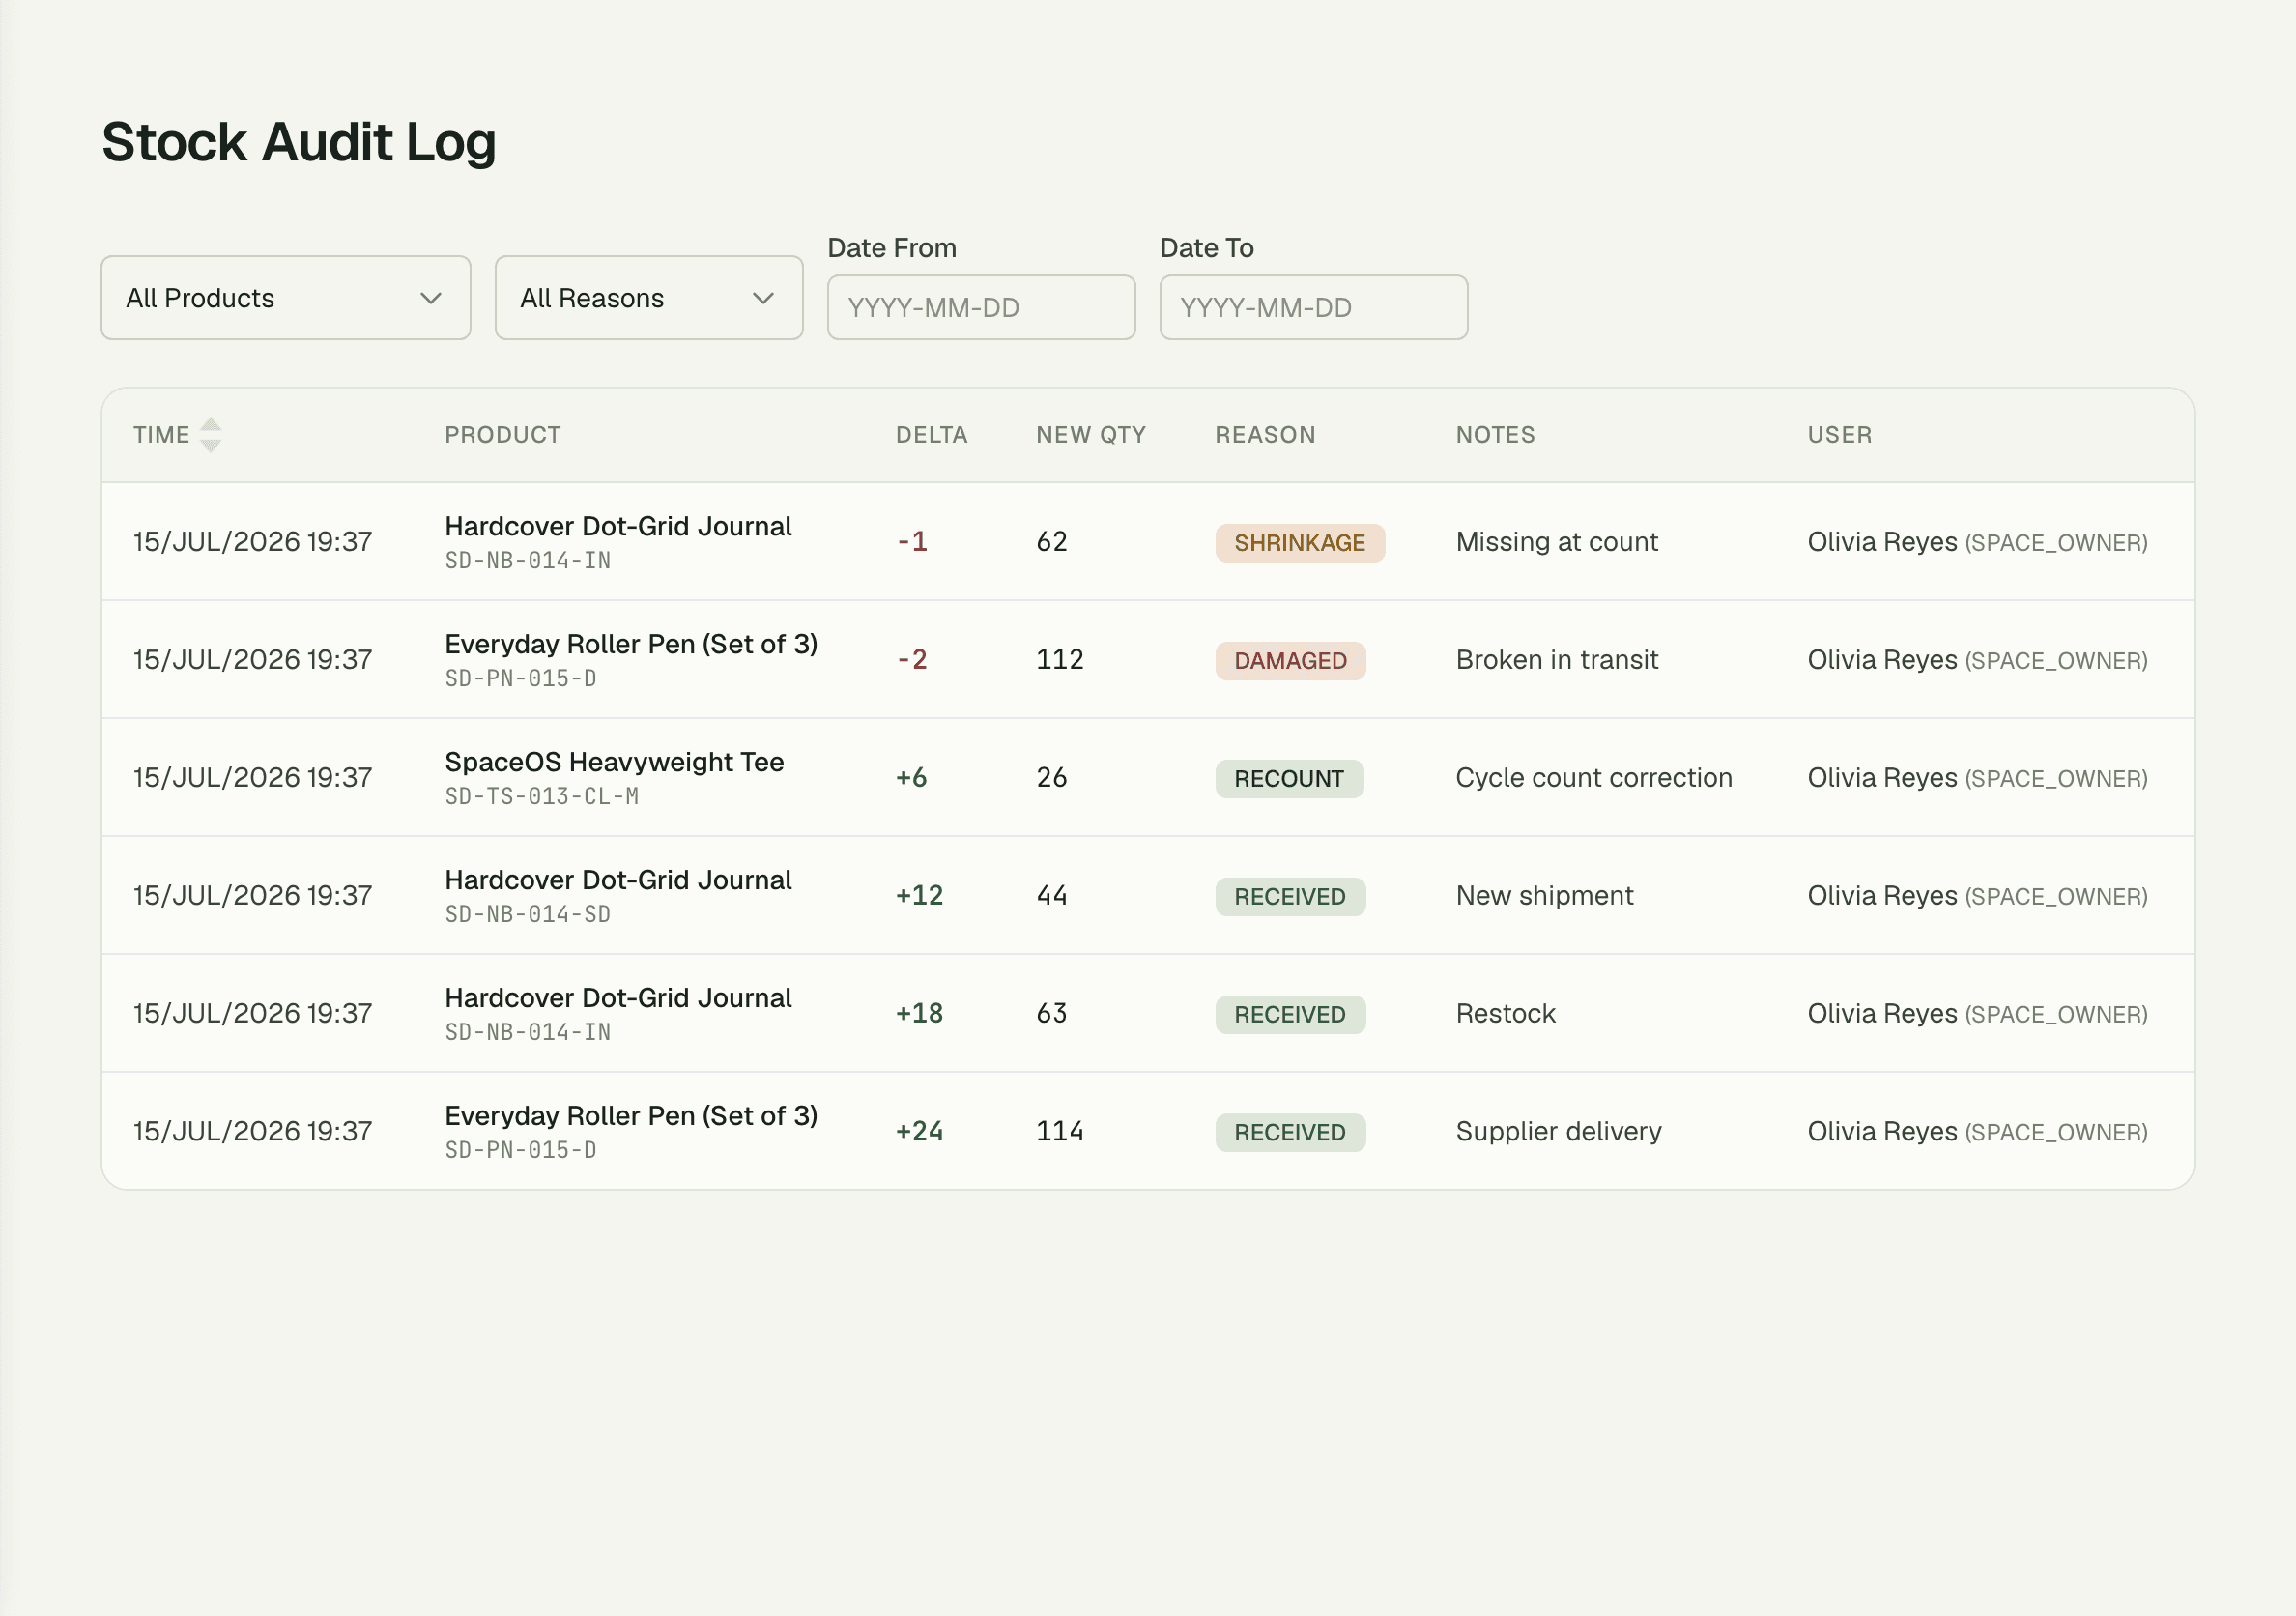Click new quantity 62
Image resolution: width=2296 pixels, height=1616 pixels.
pyautogui.click(x=1052, y=542)
